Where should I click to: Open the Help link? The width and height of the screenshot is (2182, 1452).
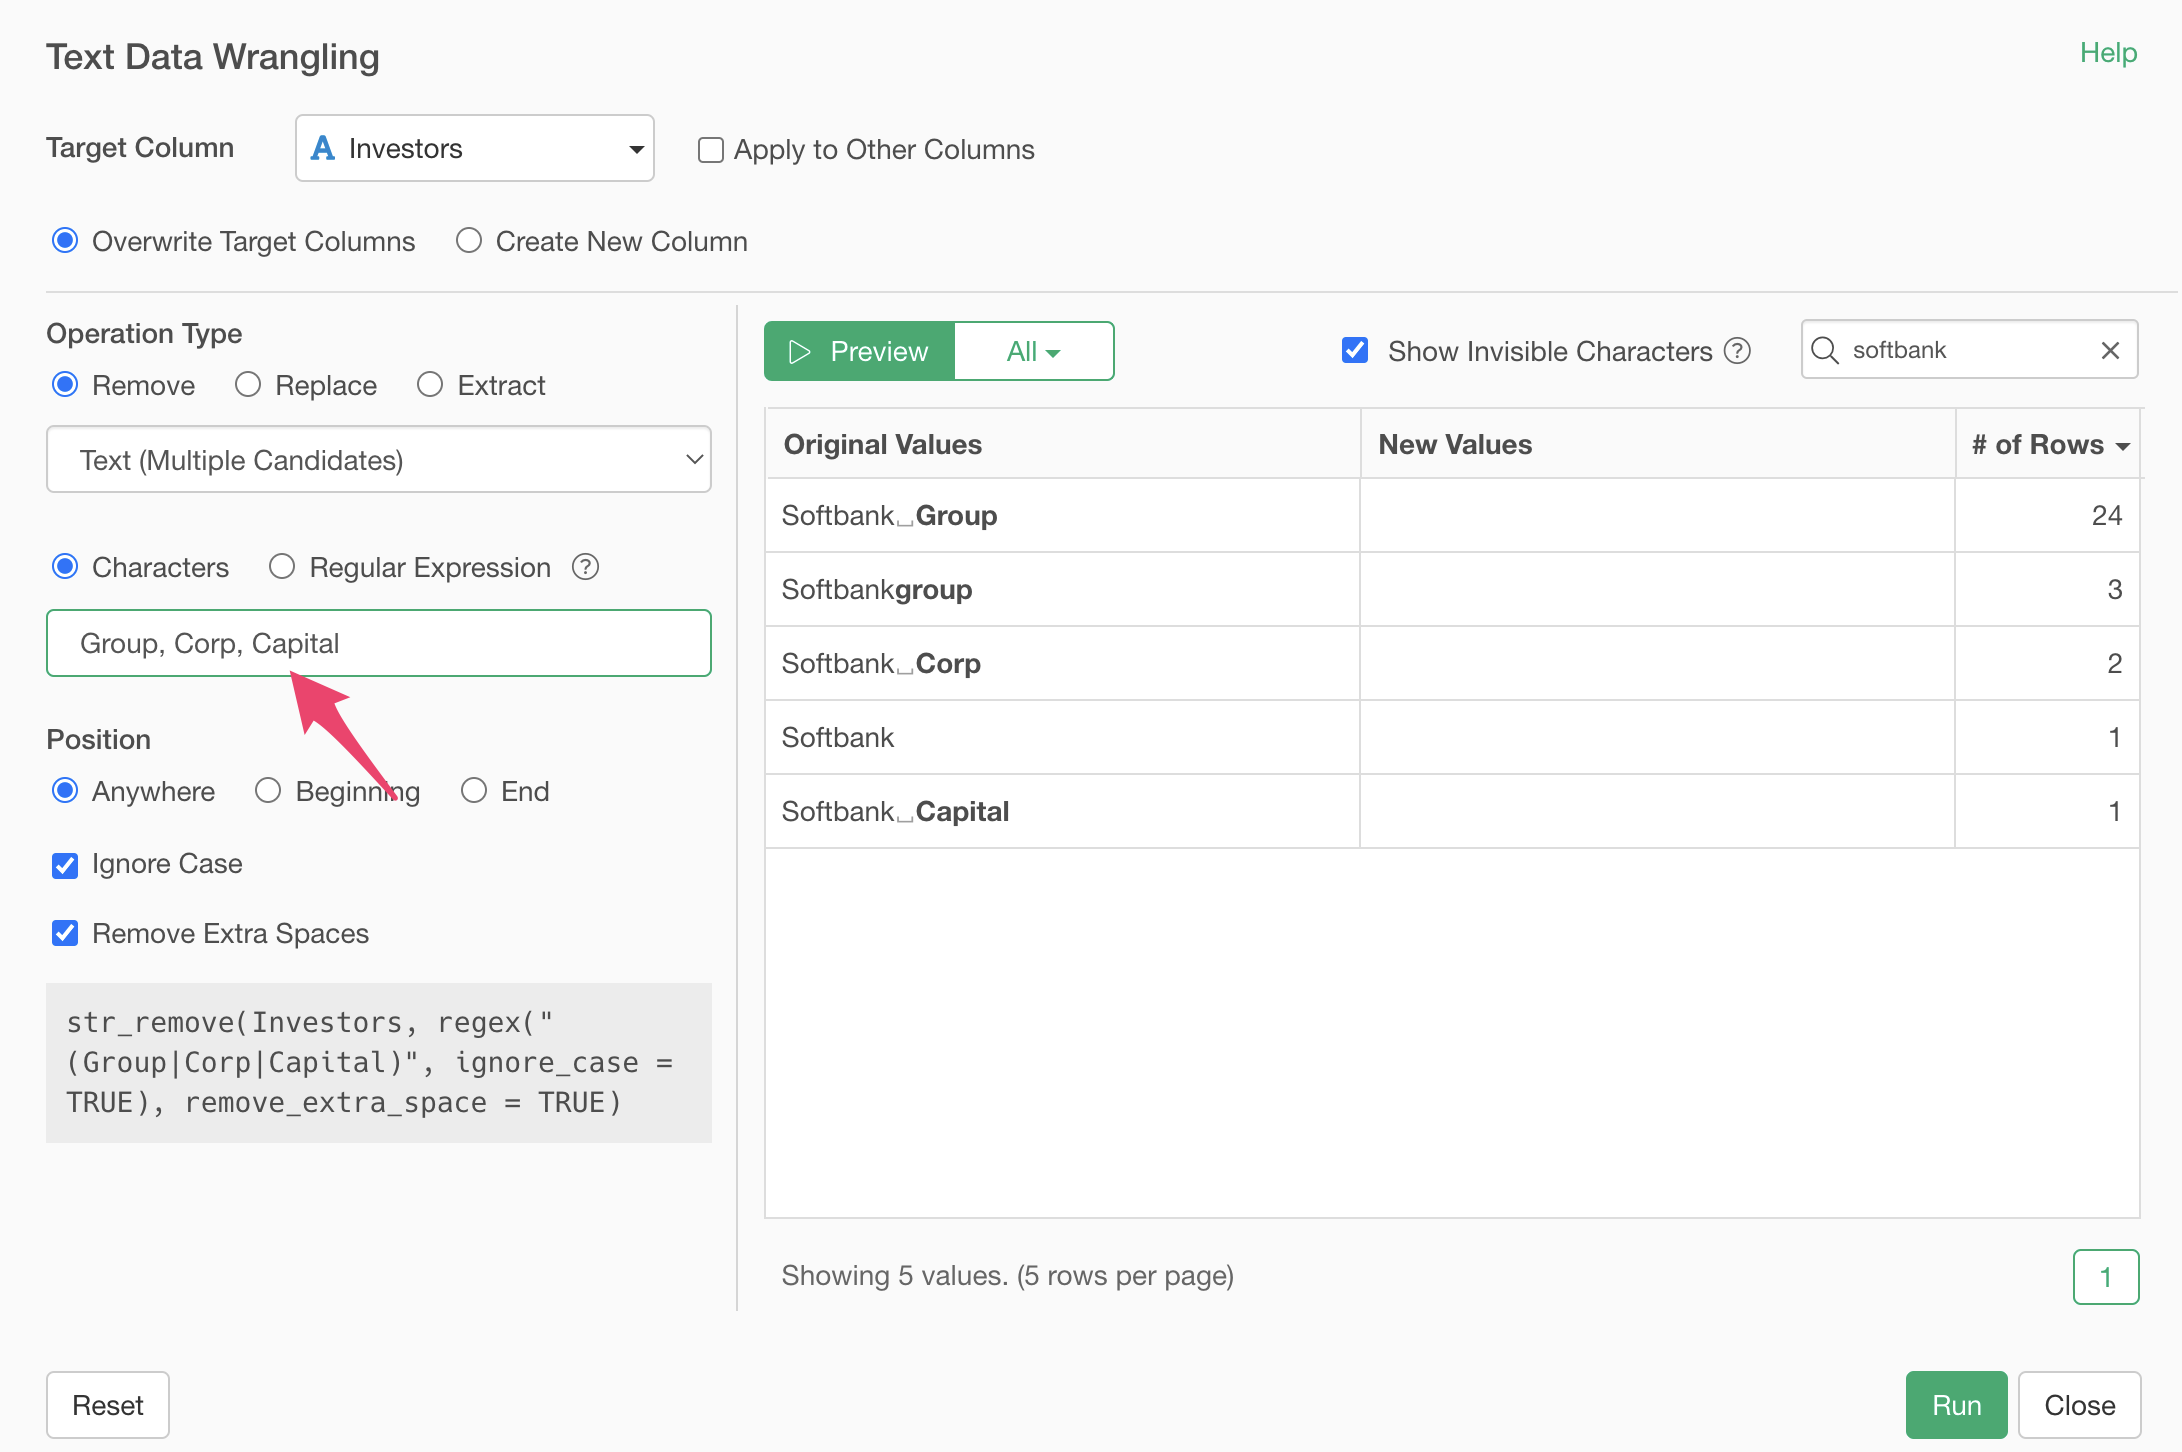2108,52
